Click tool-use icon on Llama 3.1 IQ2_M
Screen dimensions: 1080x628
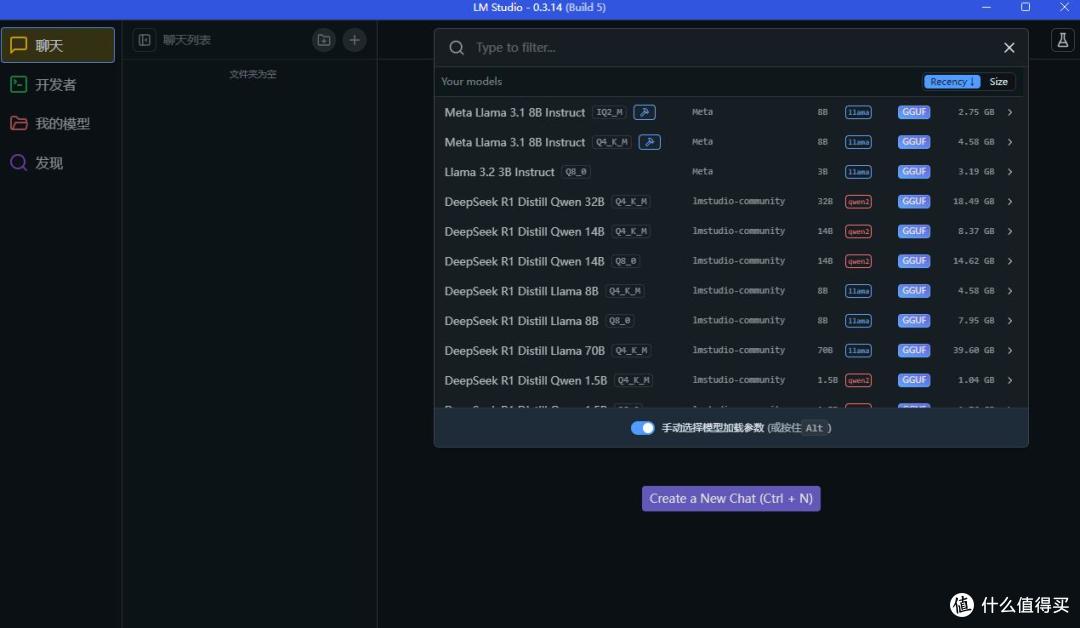pos(644,112)
